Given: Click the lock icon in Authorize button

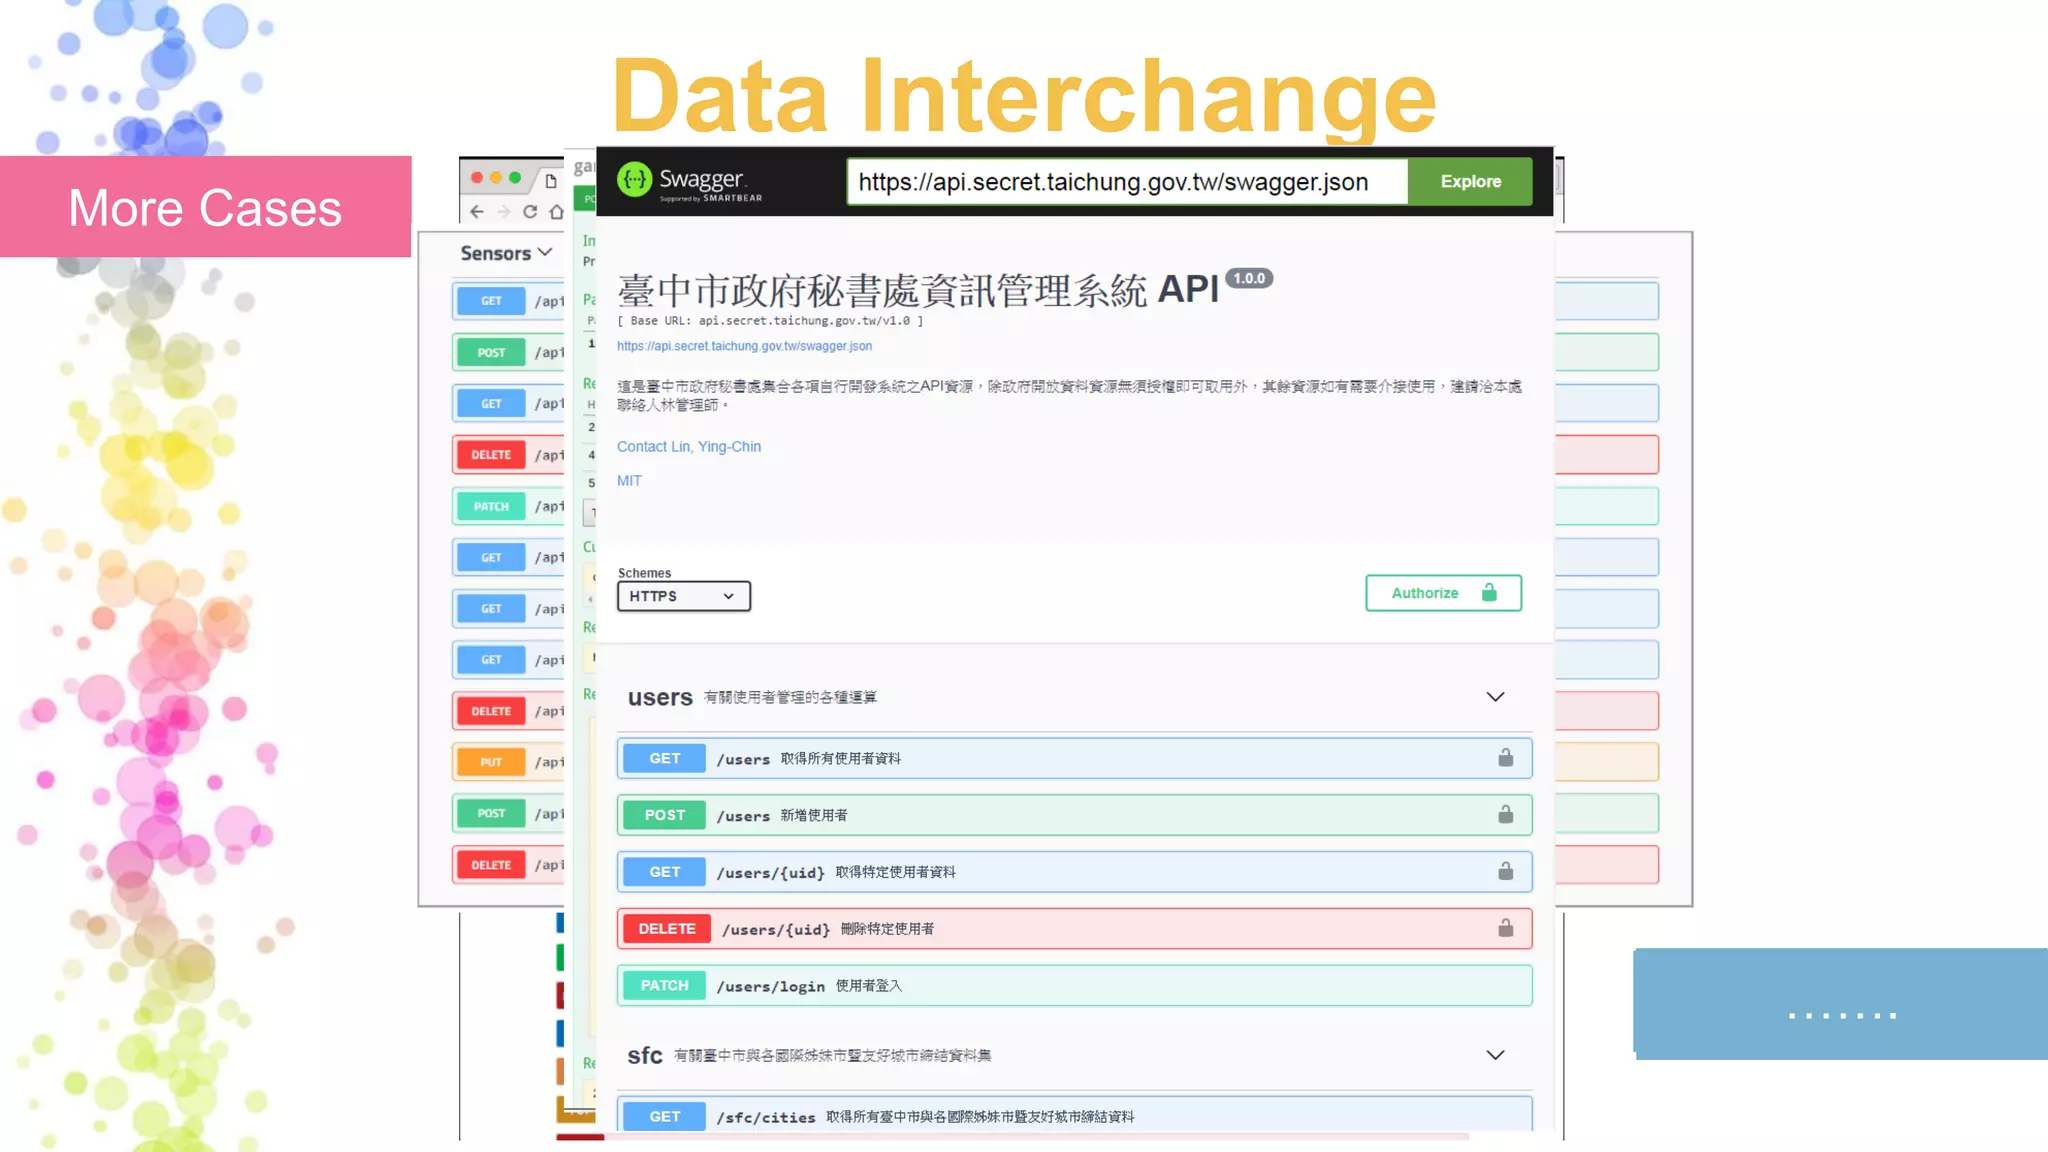Looking at the screenshot, I should click(1489, 593).
